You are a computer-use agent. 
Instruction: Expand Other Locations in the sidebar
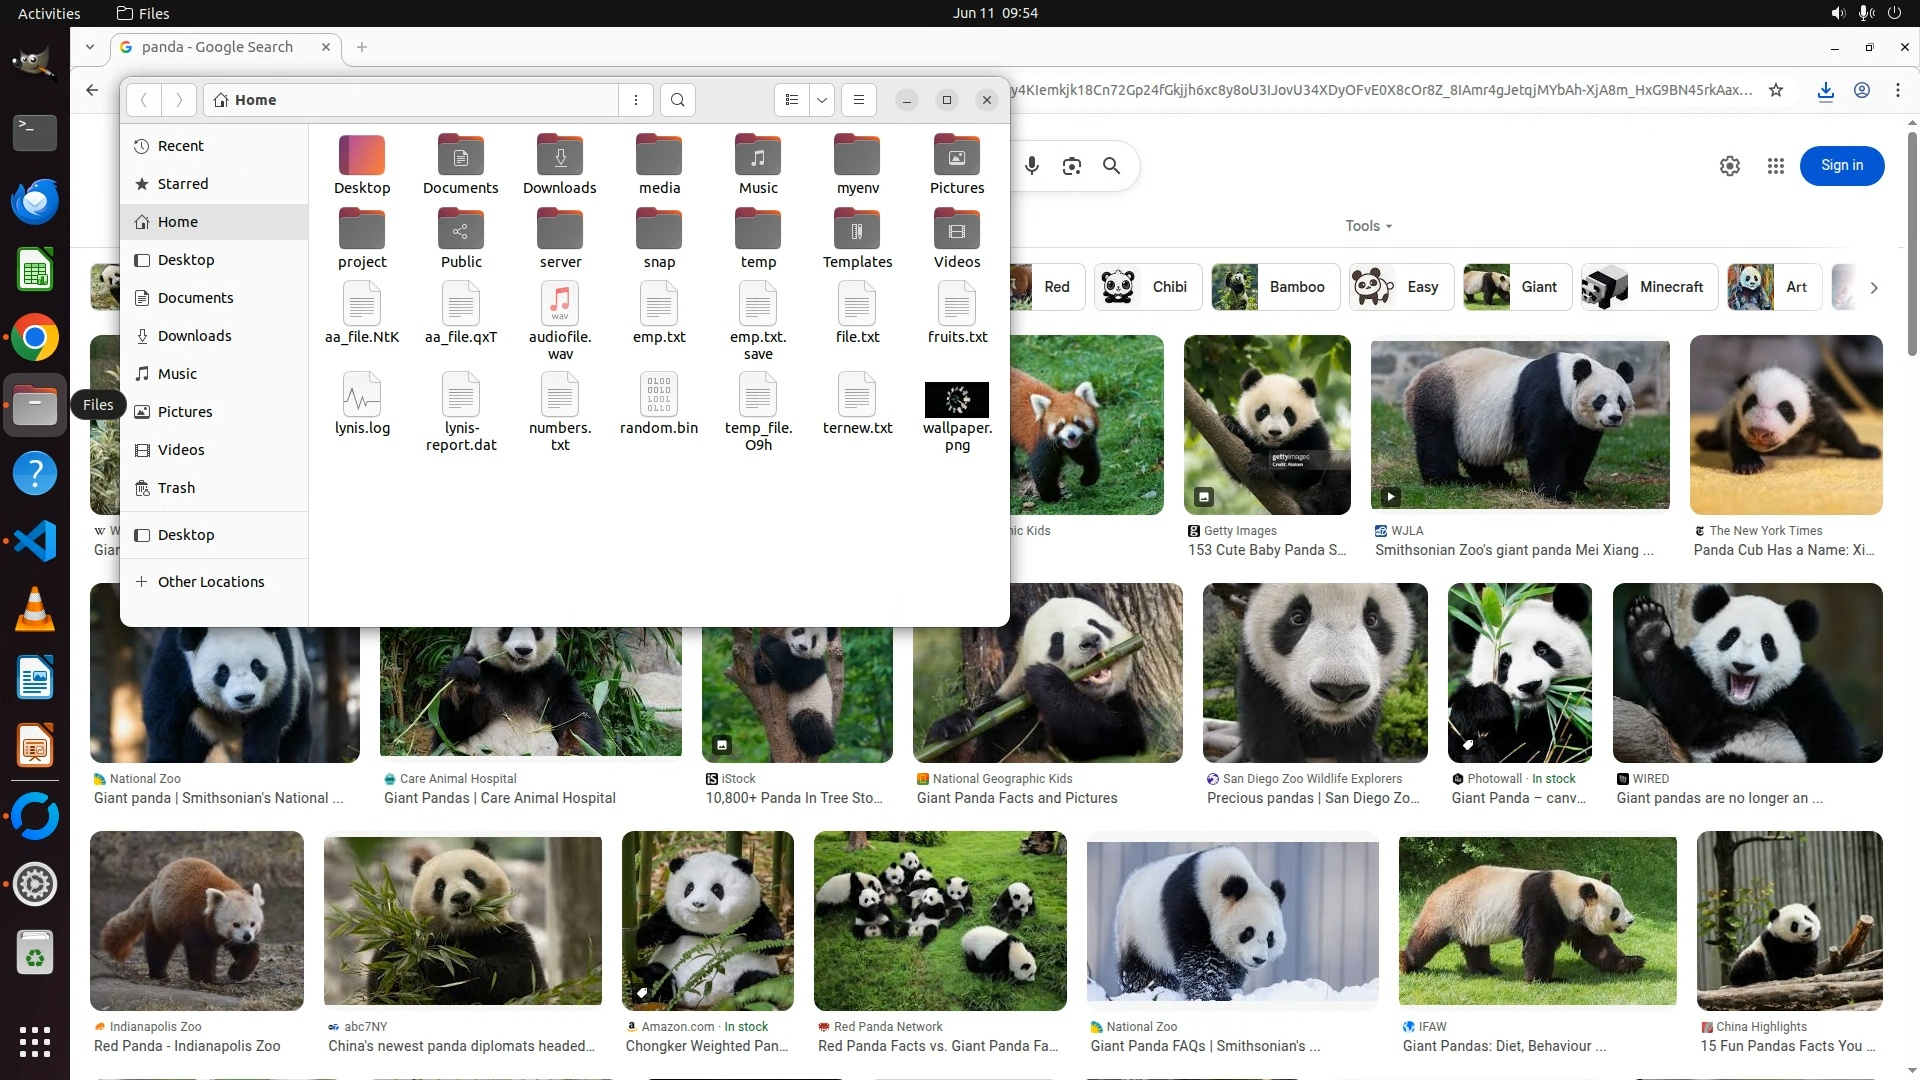click(210, 582)
